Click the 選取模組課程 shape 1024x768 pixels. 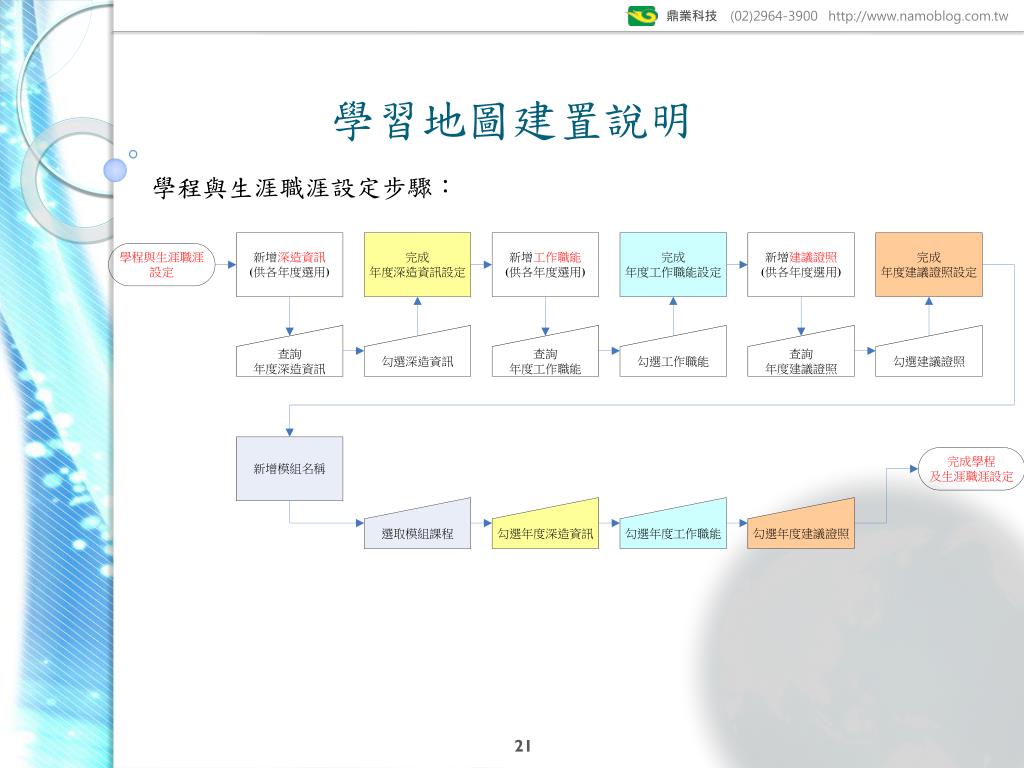[x=417, y=528]
